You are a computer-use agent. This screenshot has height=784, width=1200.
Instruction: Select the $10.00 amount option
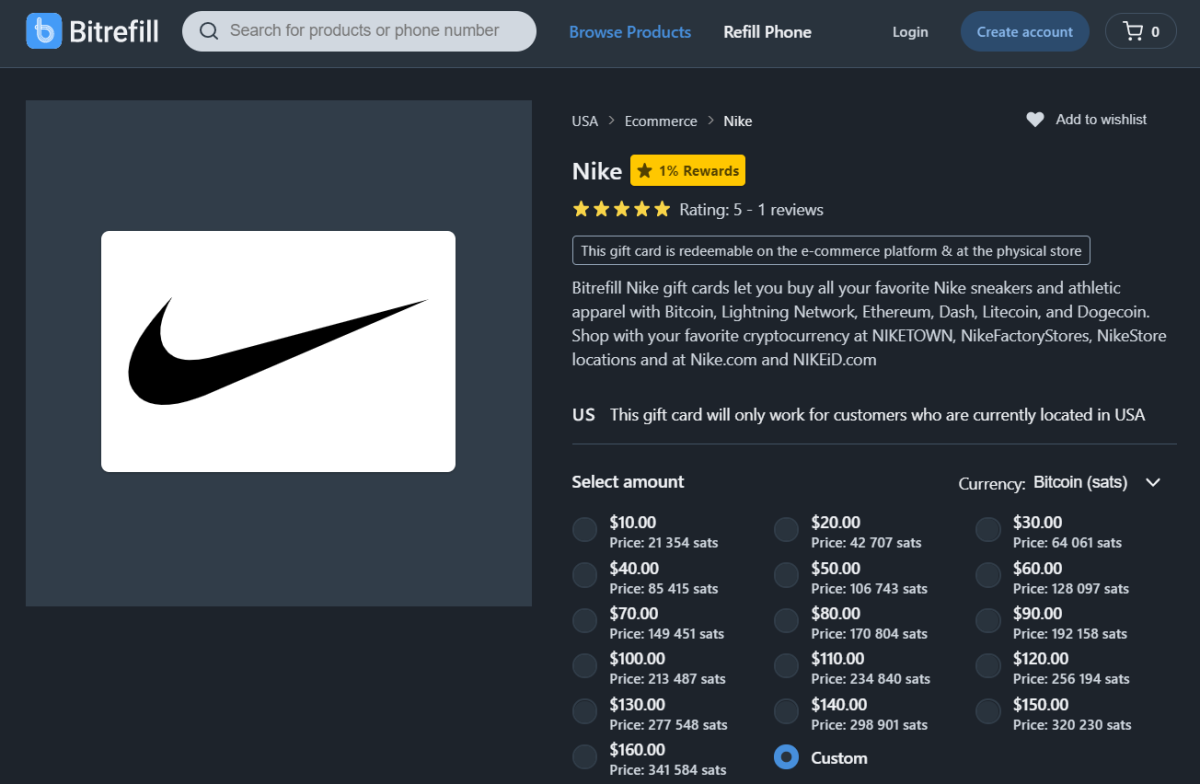(584, 529)
